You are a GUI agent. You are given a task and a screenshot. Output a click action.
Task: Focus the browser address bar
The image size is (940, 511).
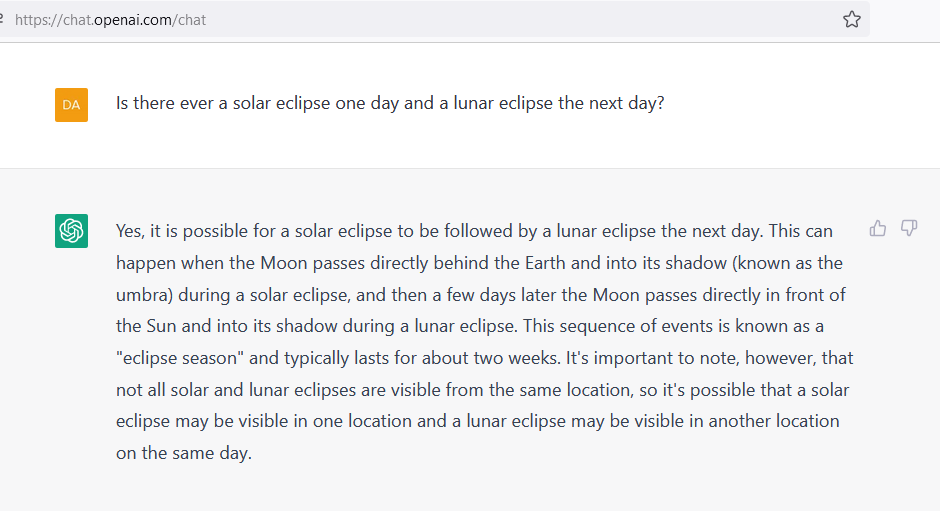click(500, 19)
